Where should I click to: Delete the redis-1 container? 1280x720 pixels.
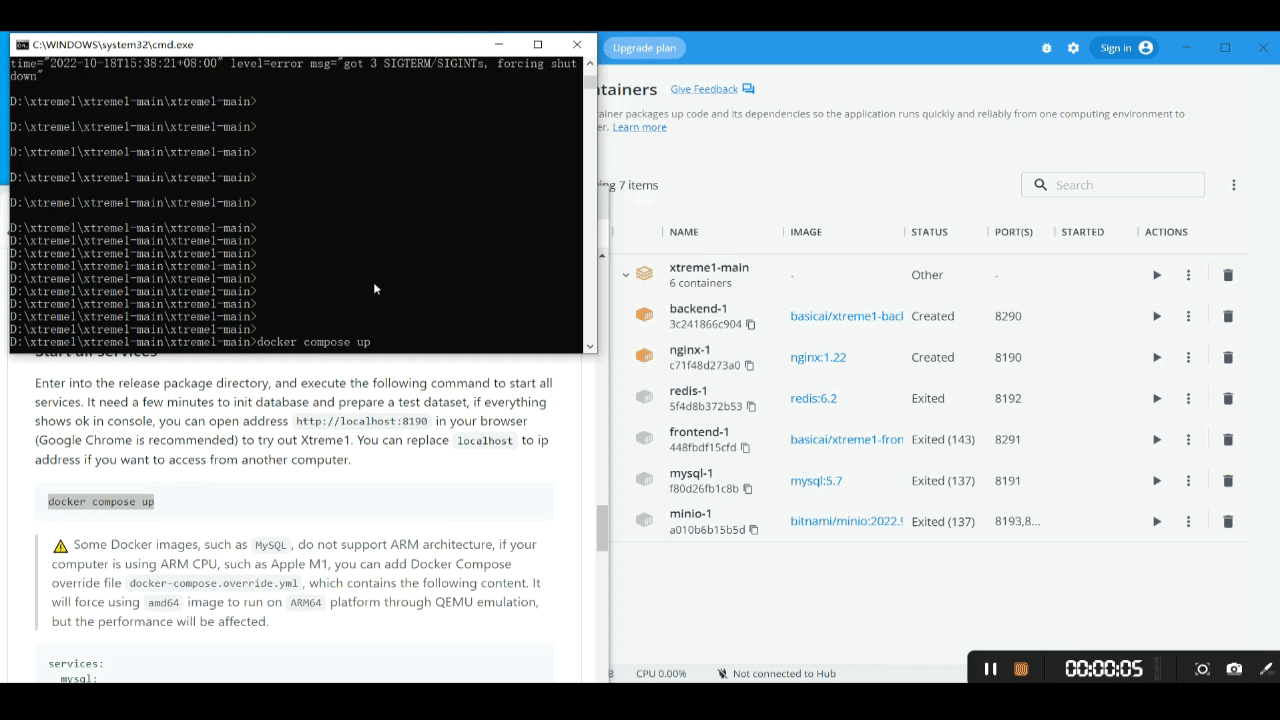pos(1228,398)
